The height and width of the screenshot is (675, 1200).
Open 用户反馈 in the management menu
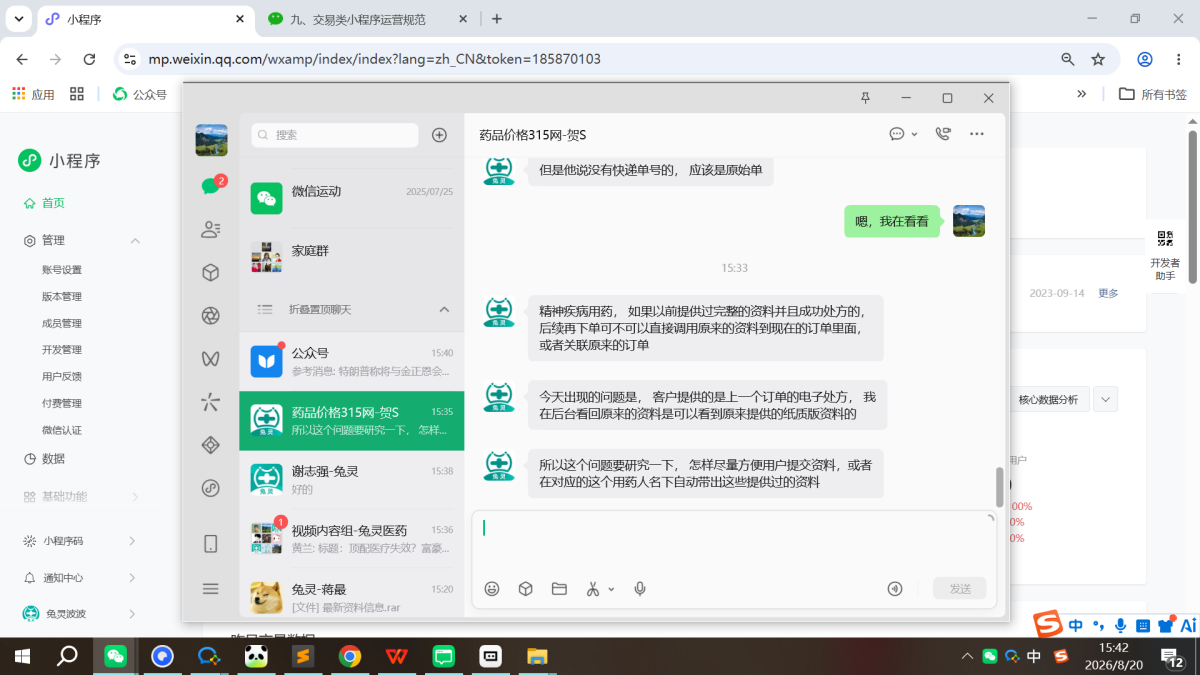62,377
